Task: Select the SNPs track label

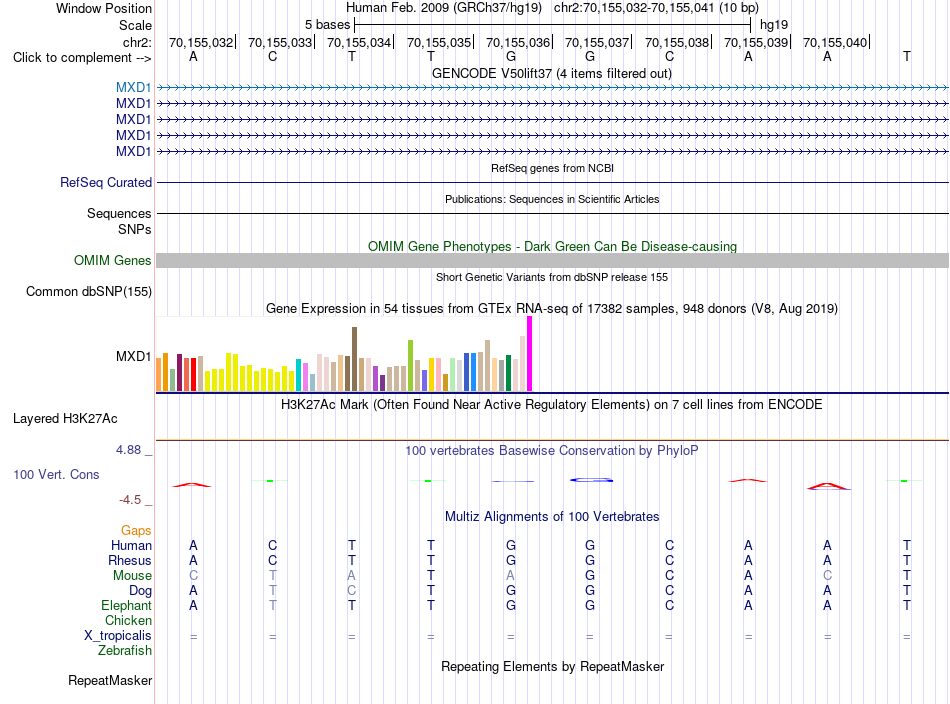Action: click(135, 229)
